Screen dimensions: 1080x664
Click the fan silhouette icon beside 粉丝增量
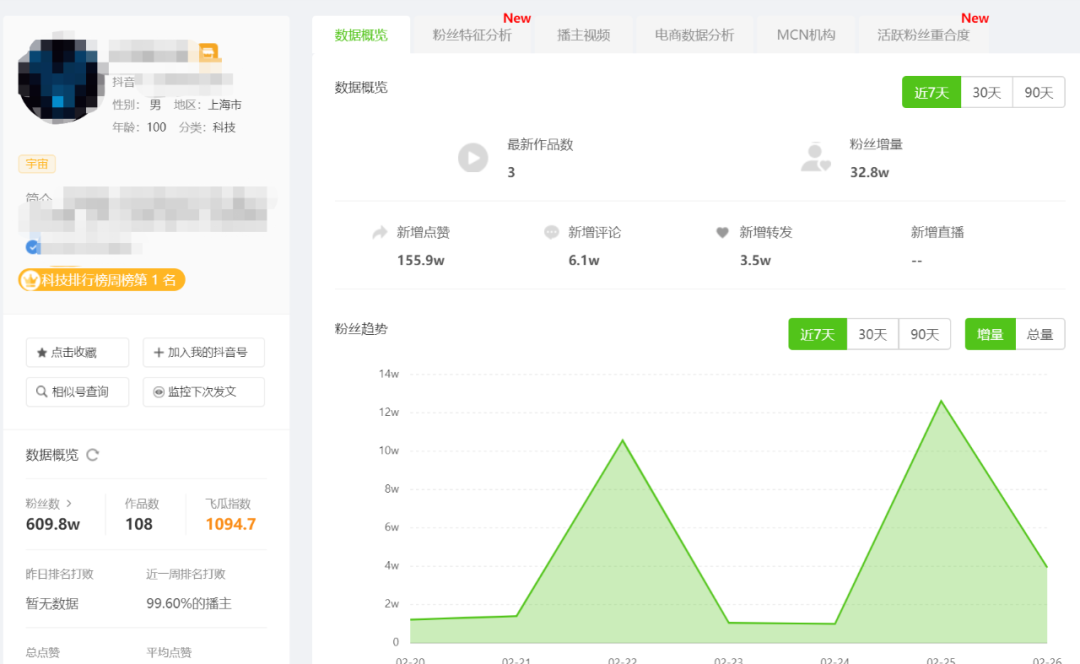[x=816, y=157]
